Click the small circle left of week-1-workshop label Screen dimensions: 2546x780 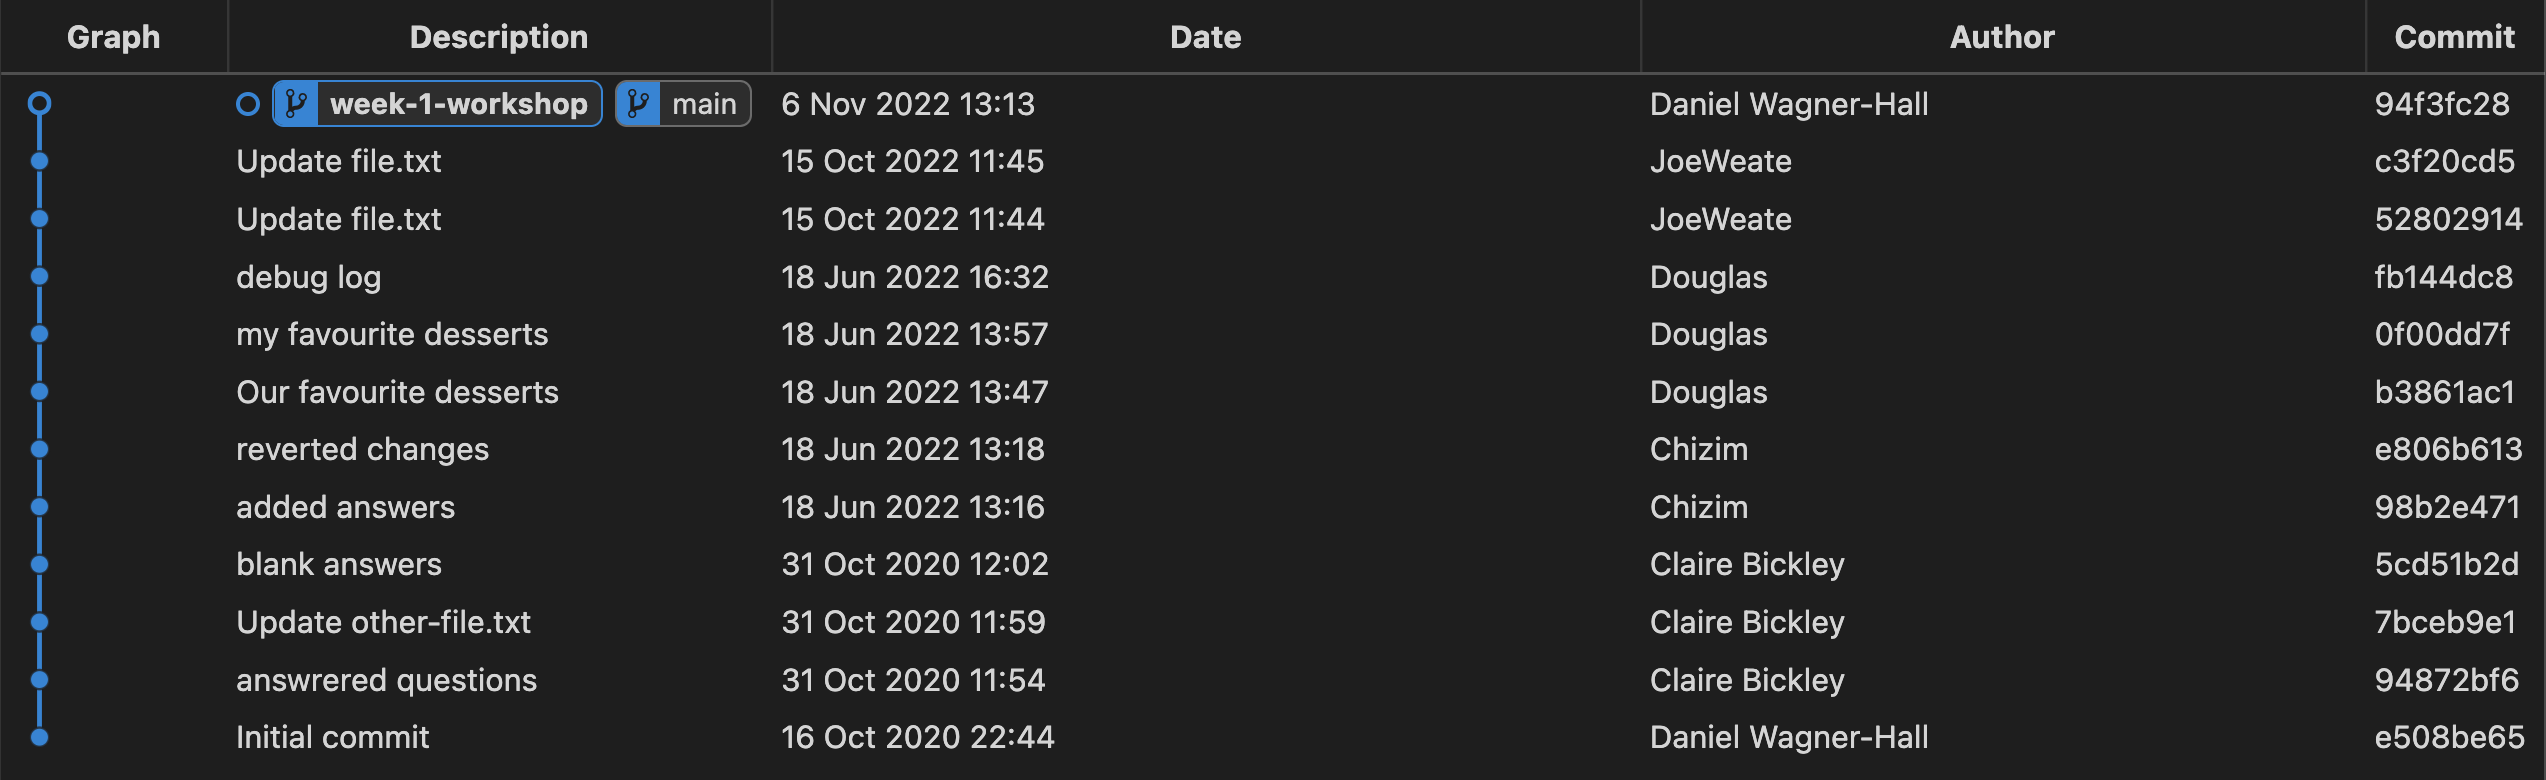point(247,103)
